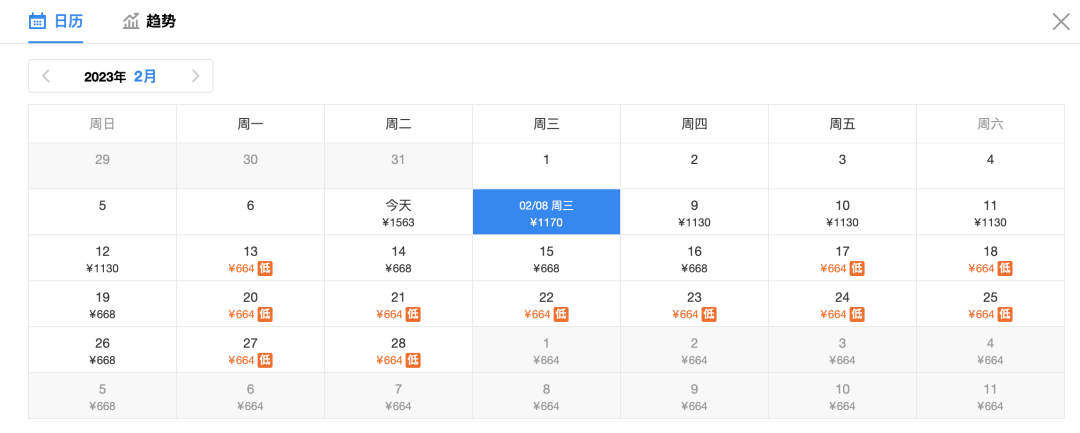
Task: Click the 低 badge on February 17
Action: [857, 268]
